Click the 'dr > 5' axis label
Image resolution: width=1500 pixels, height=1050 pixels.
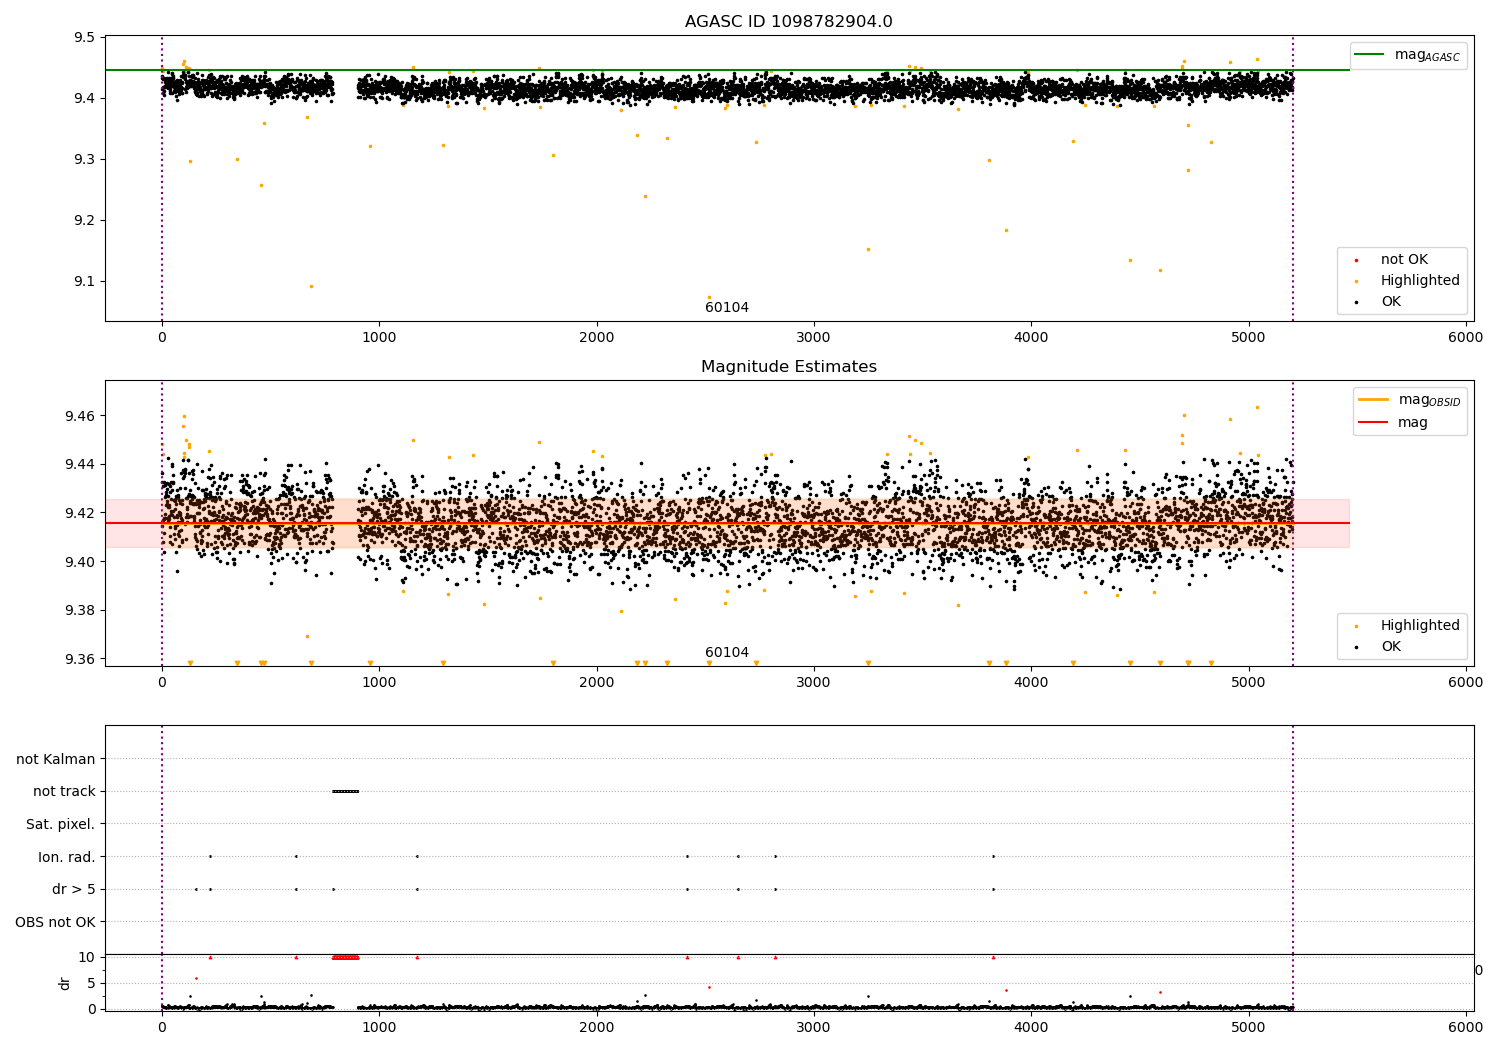click(x=74, y=890)
